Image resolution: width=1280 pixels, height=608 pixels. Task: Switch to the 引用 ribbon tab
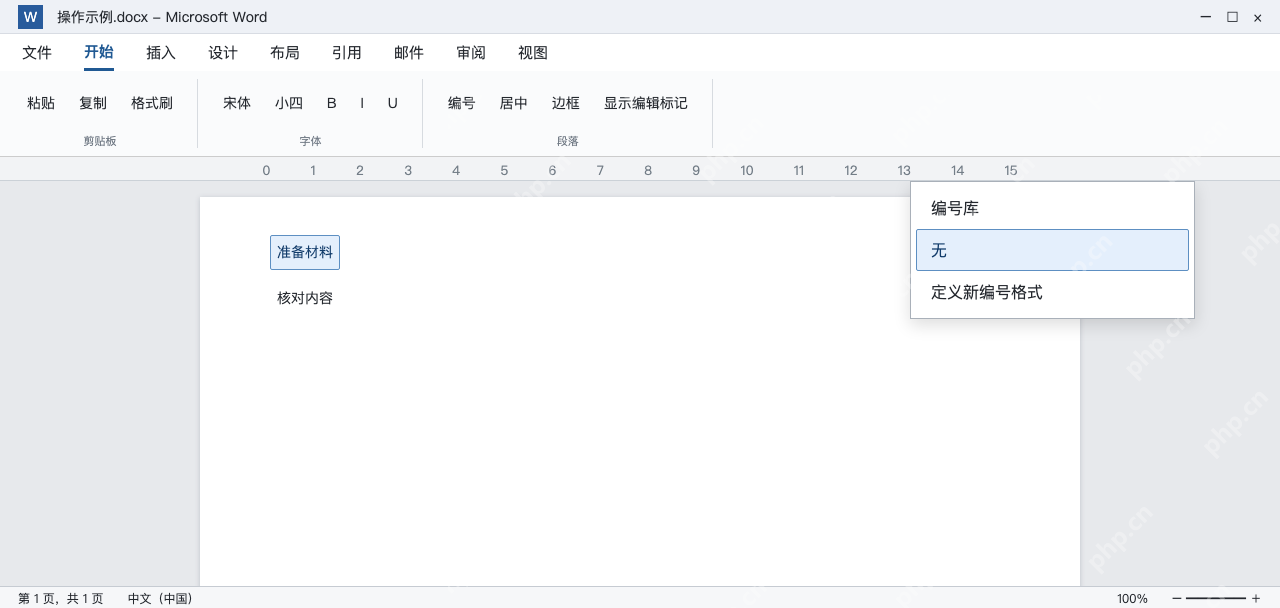click(347, 53)
